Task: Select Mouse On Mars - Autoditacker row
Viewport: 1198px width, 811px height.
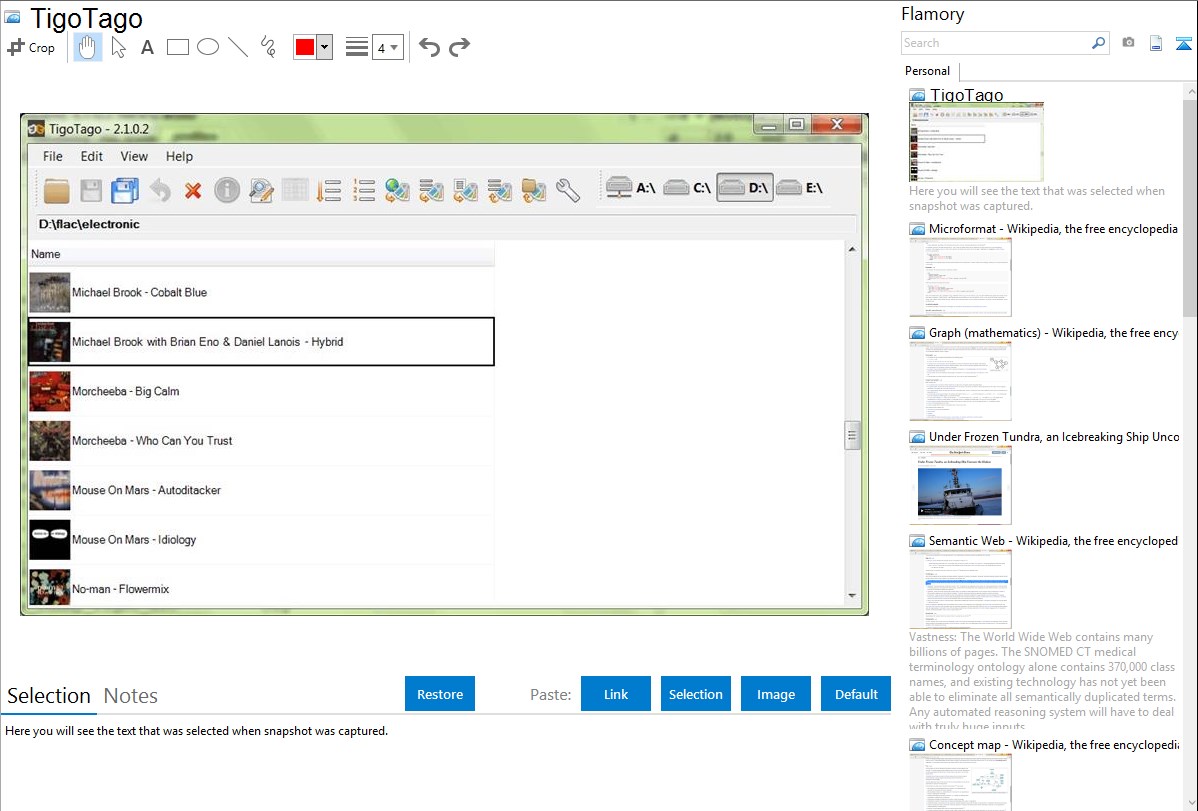Action: (261, 490)
